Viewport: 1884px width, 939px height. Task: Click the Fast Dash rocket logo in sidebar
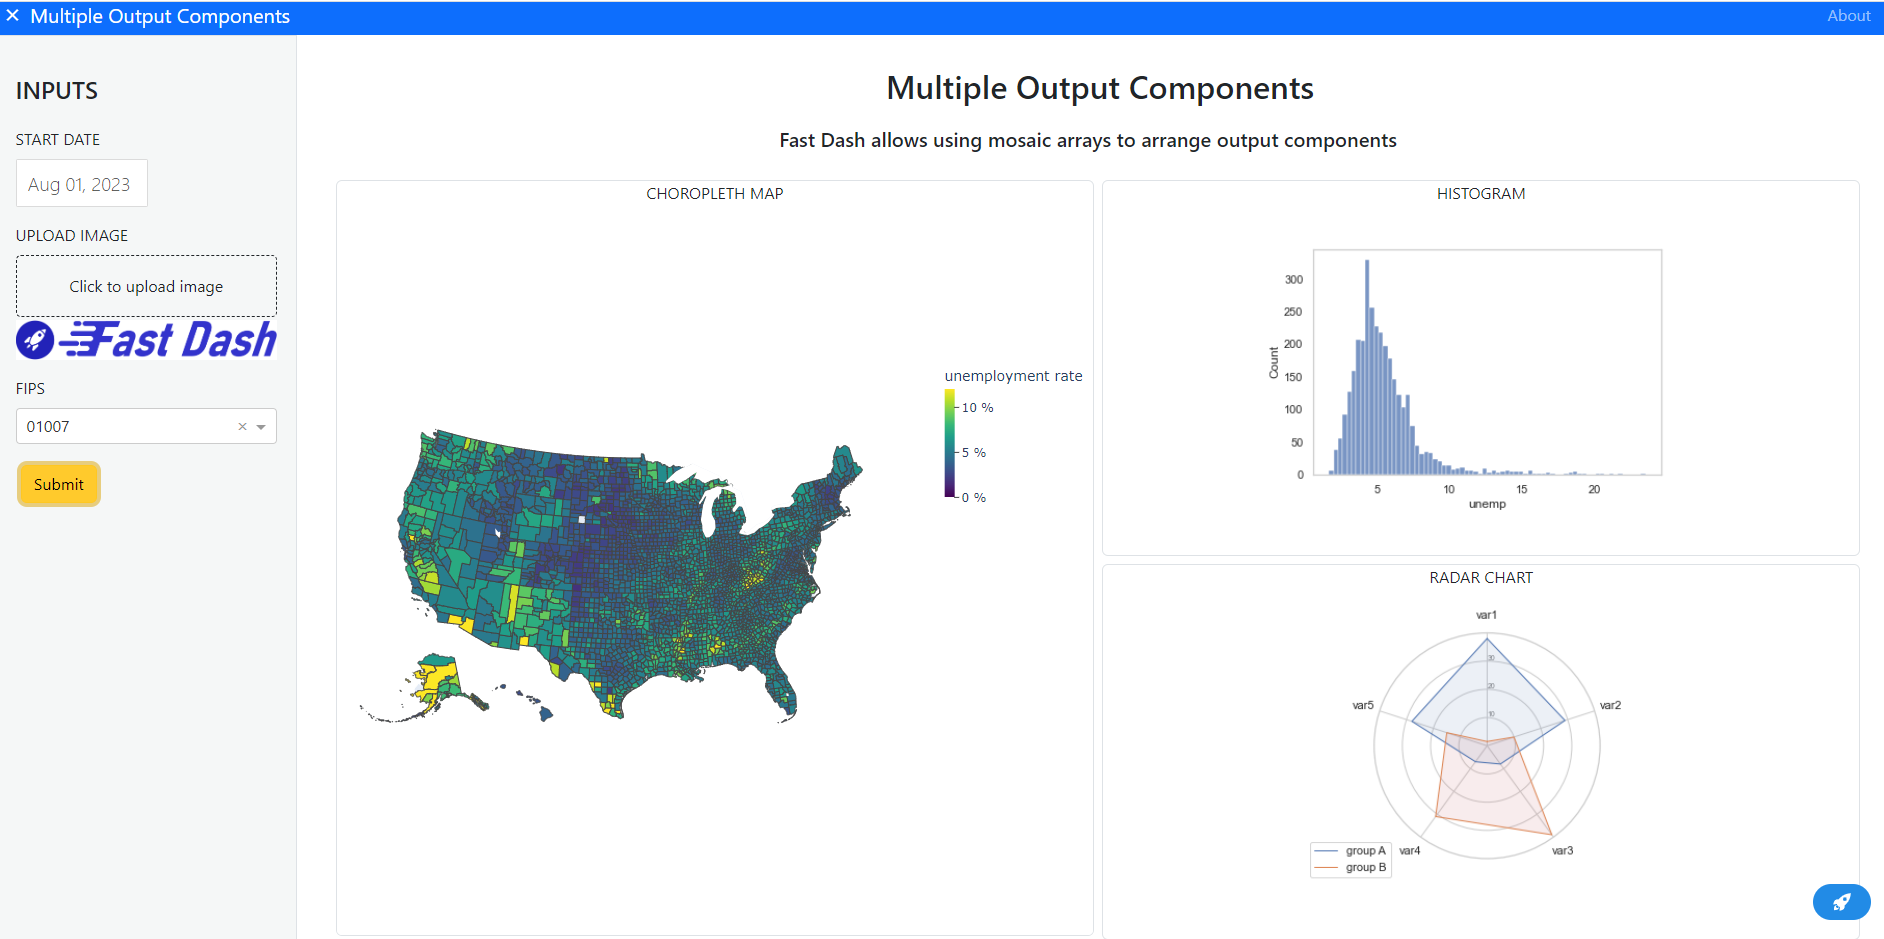(x=35, y=340)
